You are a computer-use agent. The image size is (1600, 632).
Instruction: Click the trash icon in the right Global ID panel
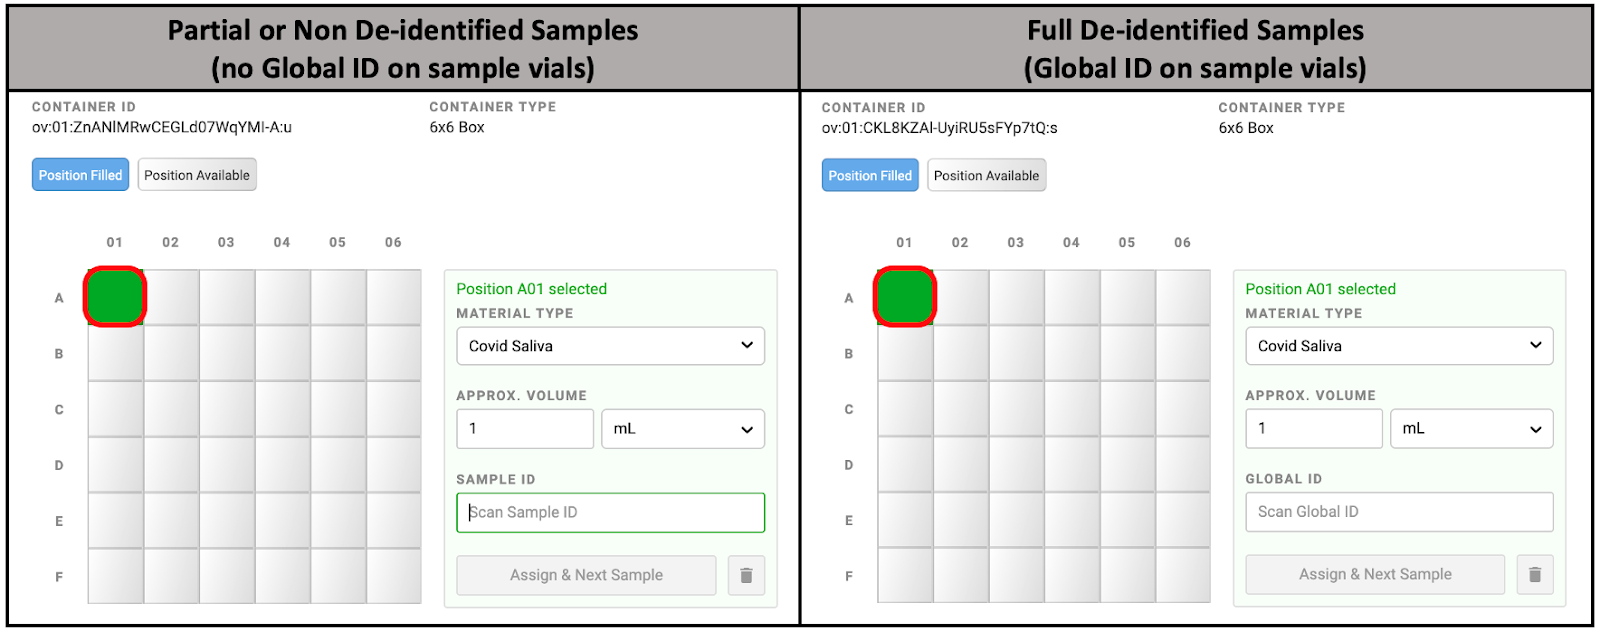[1535, 574]
